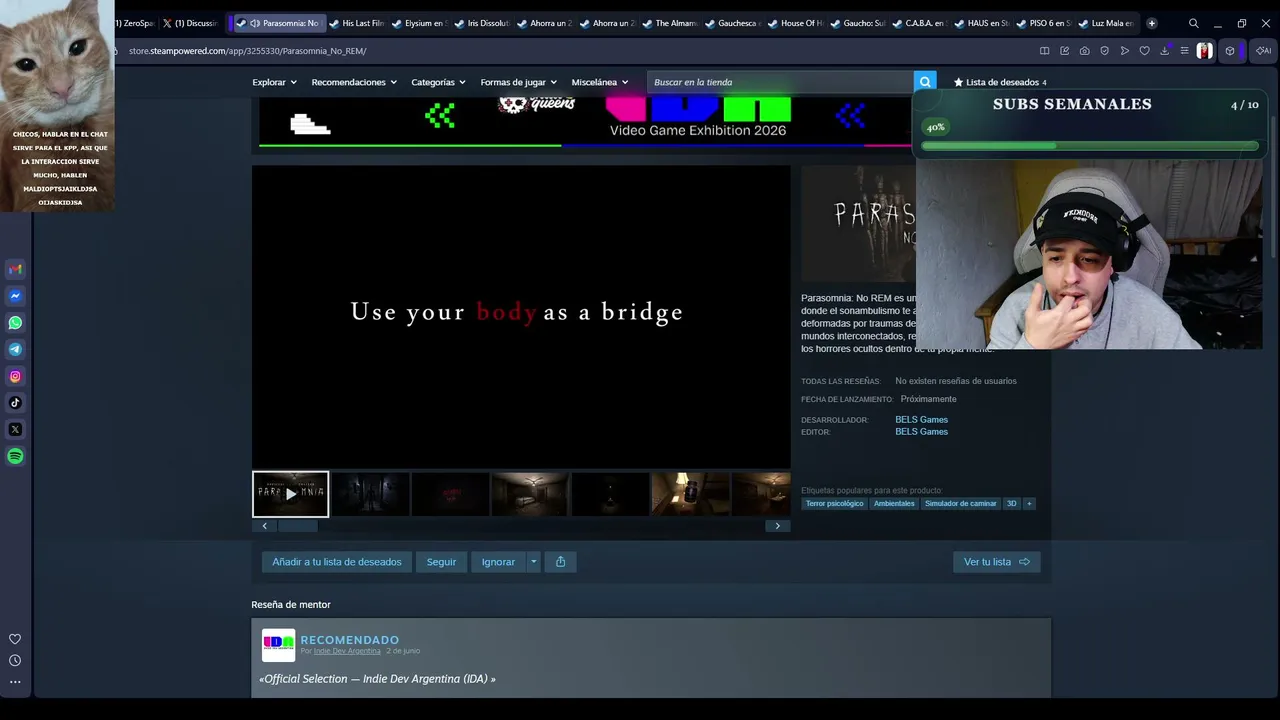Open the BELS Games developer link
This screenshot has height=720, width=1280.
pyautogui.click(x=921, y=420)
